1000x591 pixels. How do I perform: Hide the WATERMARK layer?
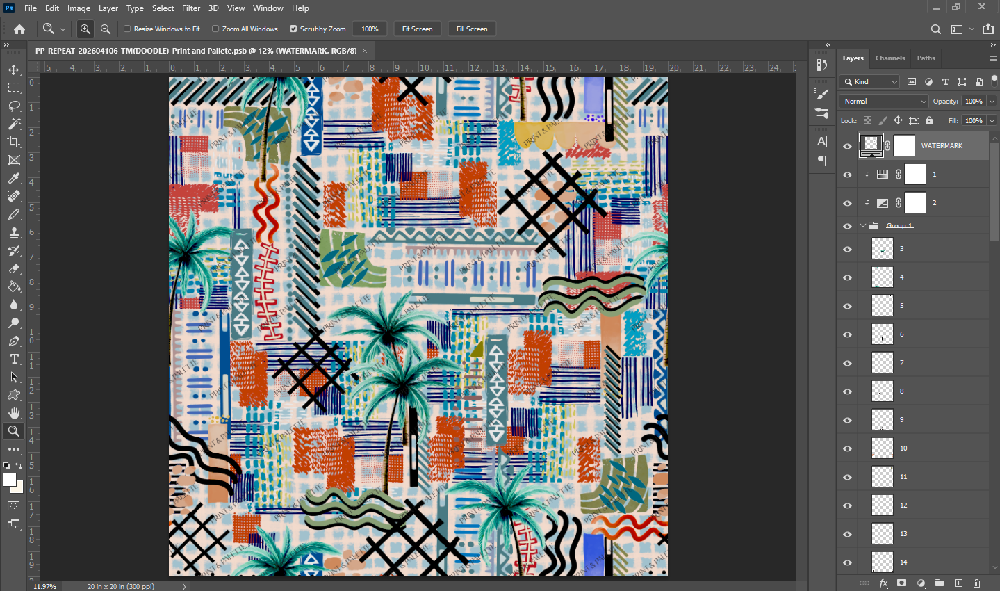(x=848, y=146)
